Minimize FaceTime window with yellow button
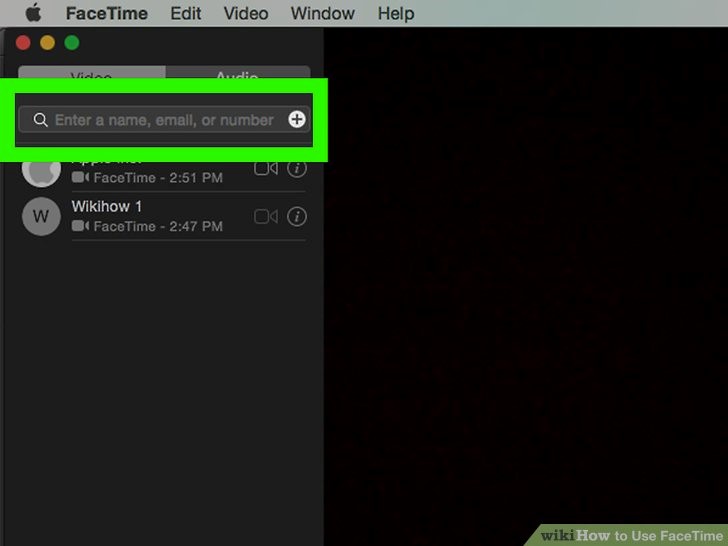 click(x=47, y=43)
